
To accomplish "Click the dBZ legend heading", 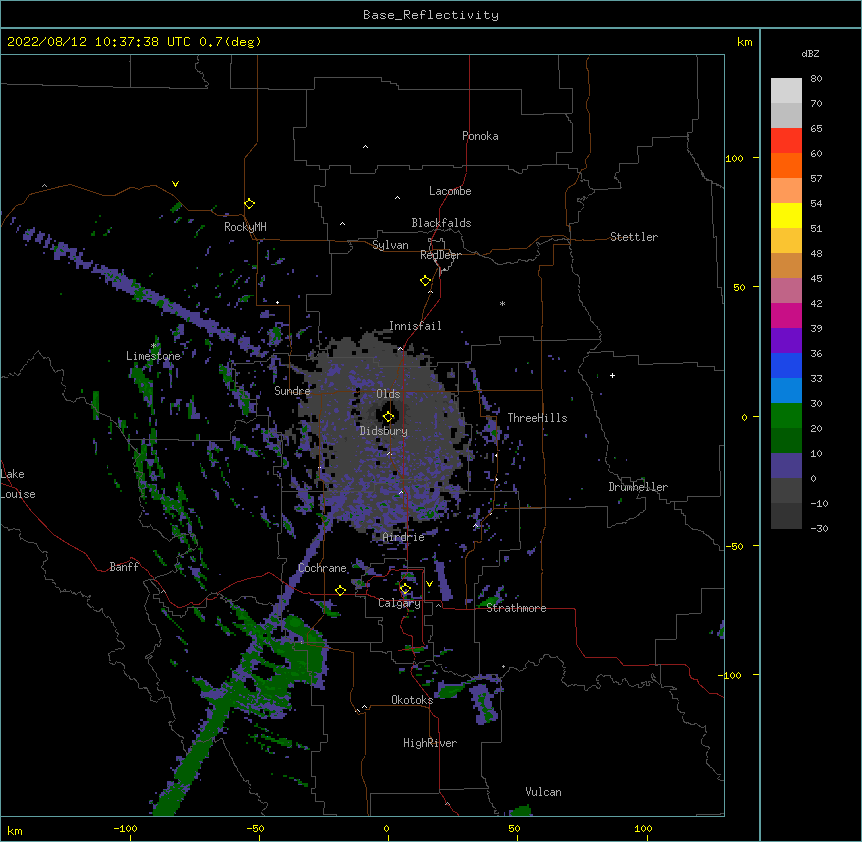I will click(810, 53).
